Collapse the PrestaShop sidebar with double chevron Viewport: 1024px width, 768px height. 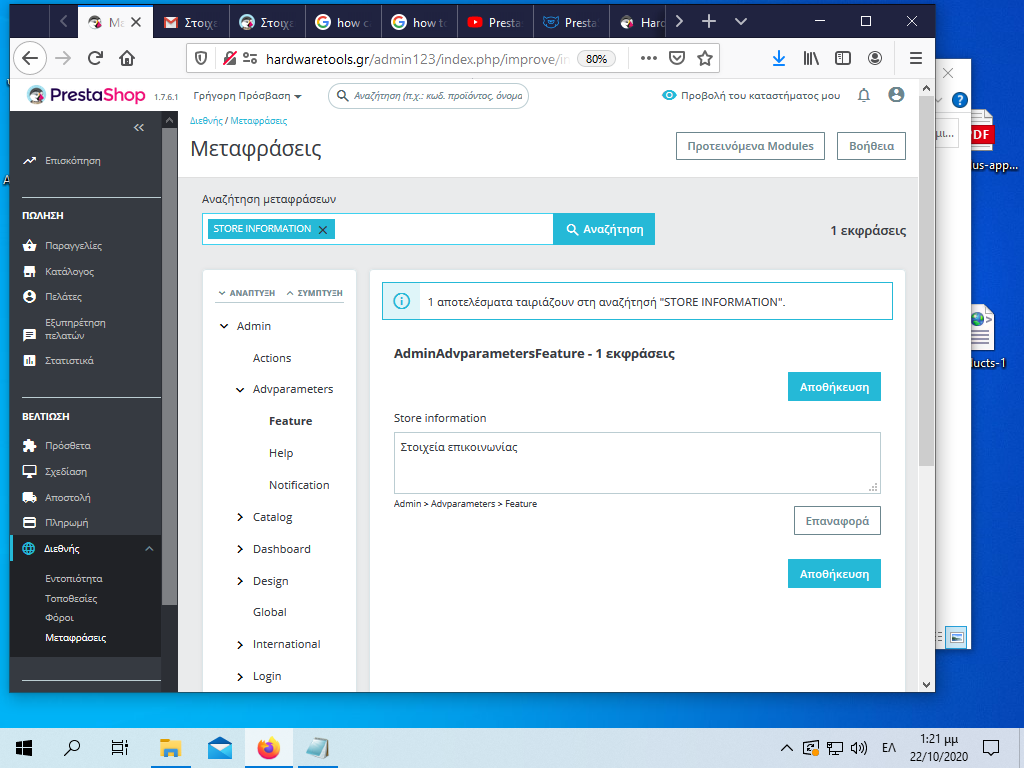coord(138,127)
